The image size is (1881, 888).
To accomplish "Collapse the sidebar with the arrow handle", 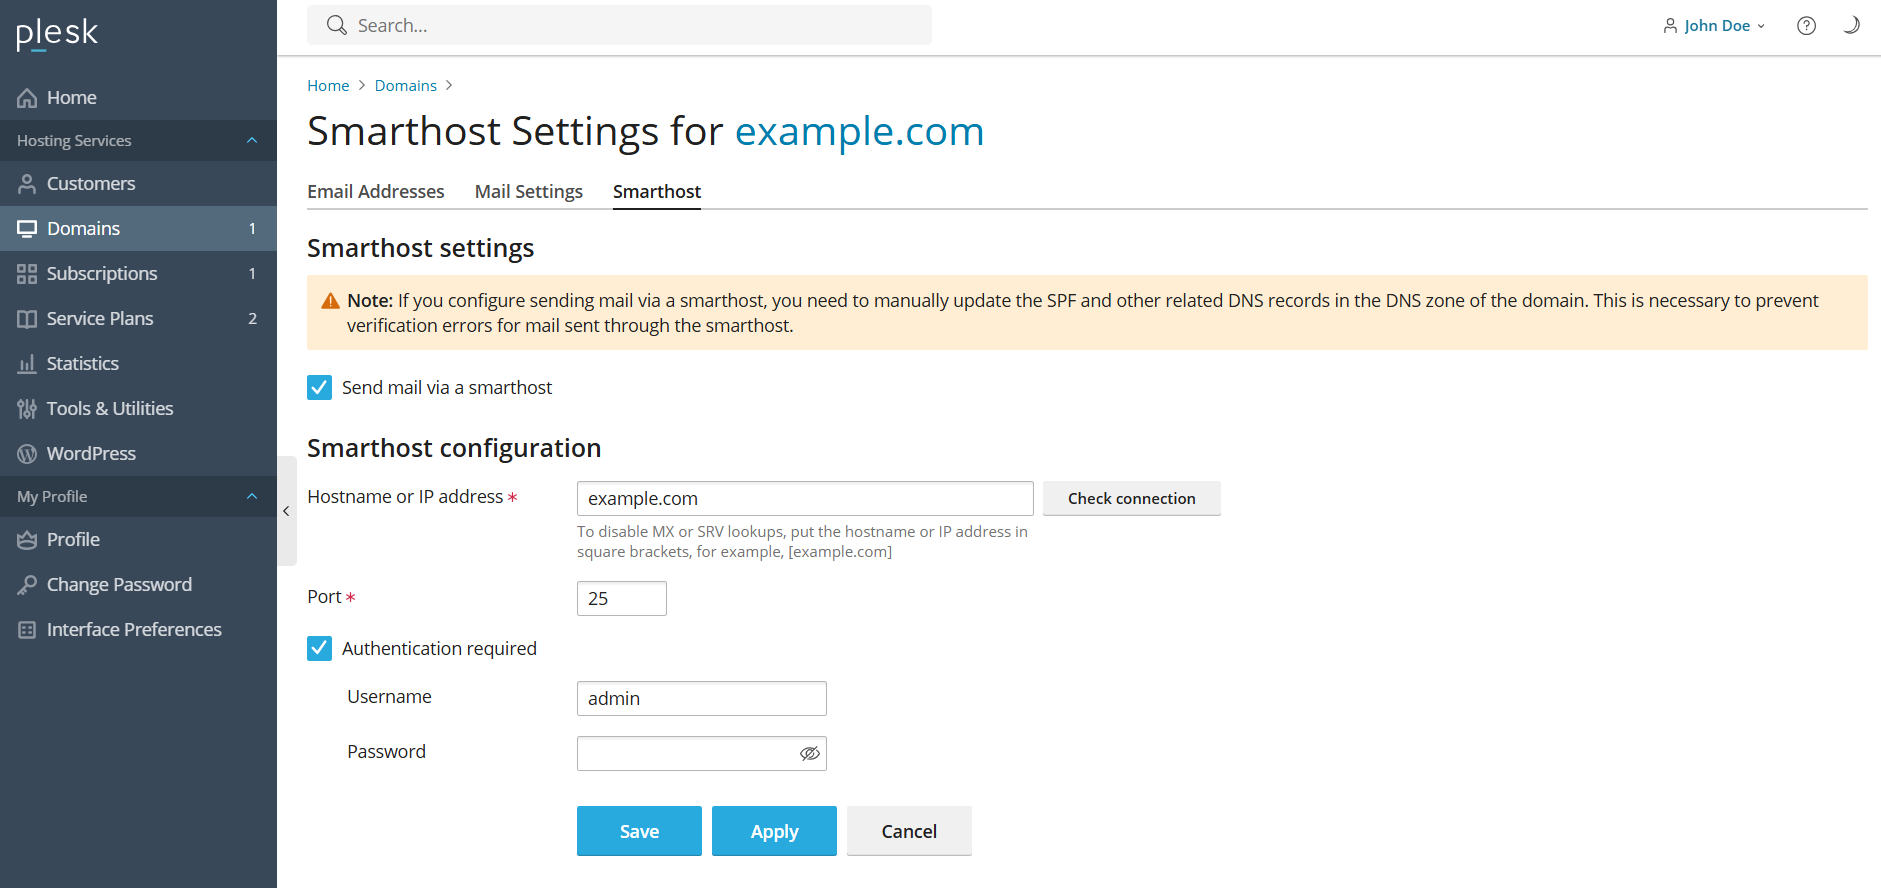I will tap(286, 511).
